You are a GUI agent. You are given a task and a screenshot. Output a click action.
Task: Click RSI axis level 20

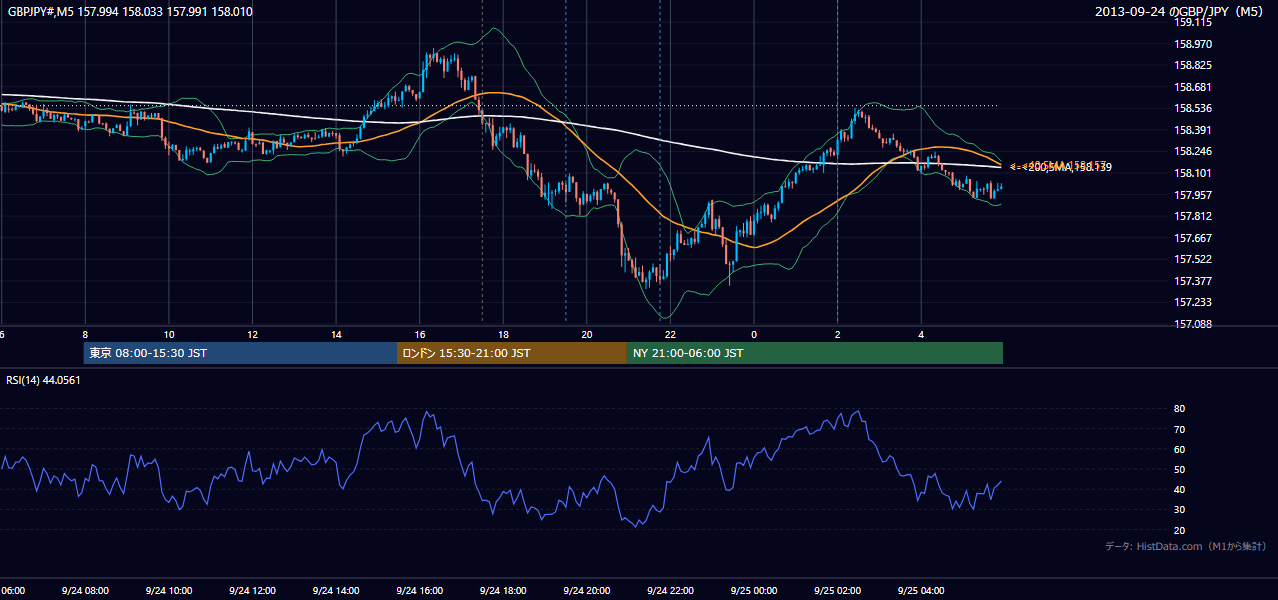tap(1179, 530)
